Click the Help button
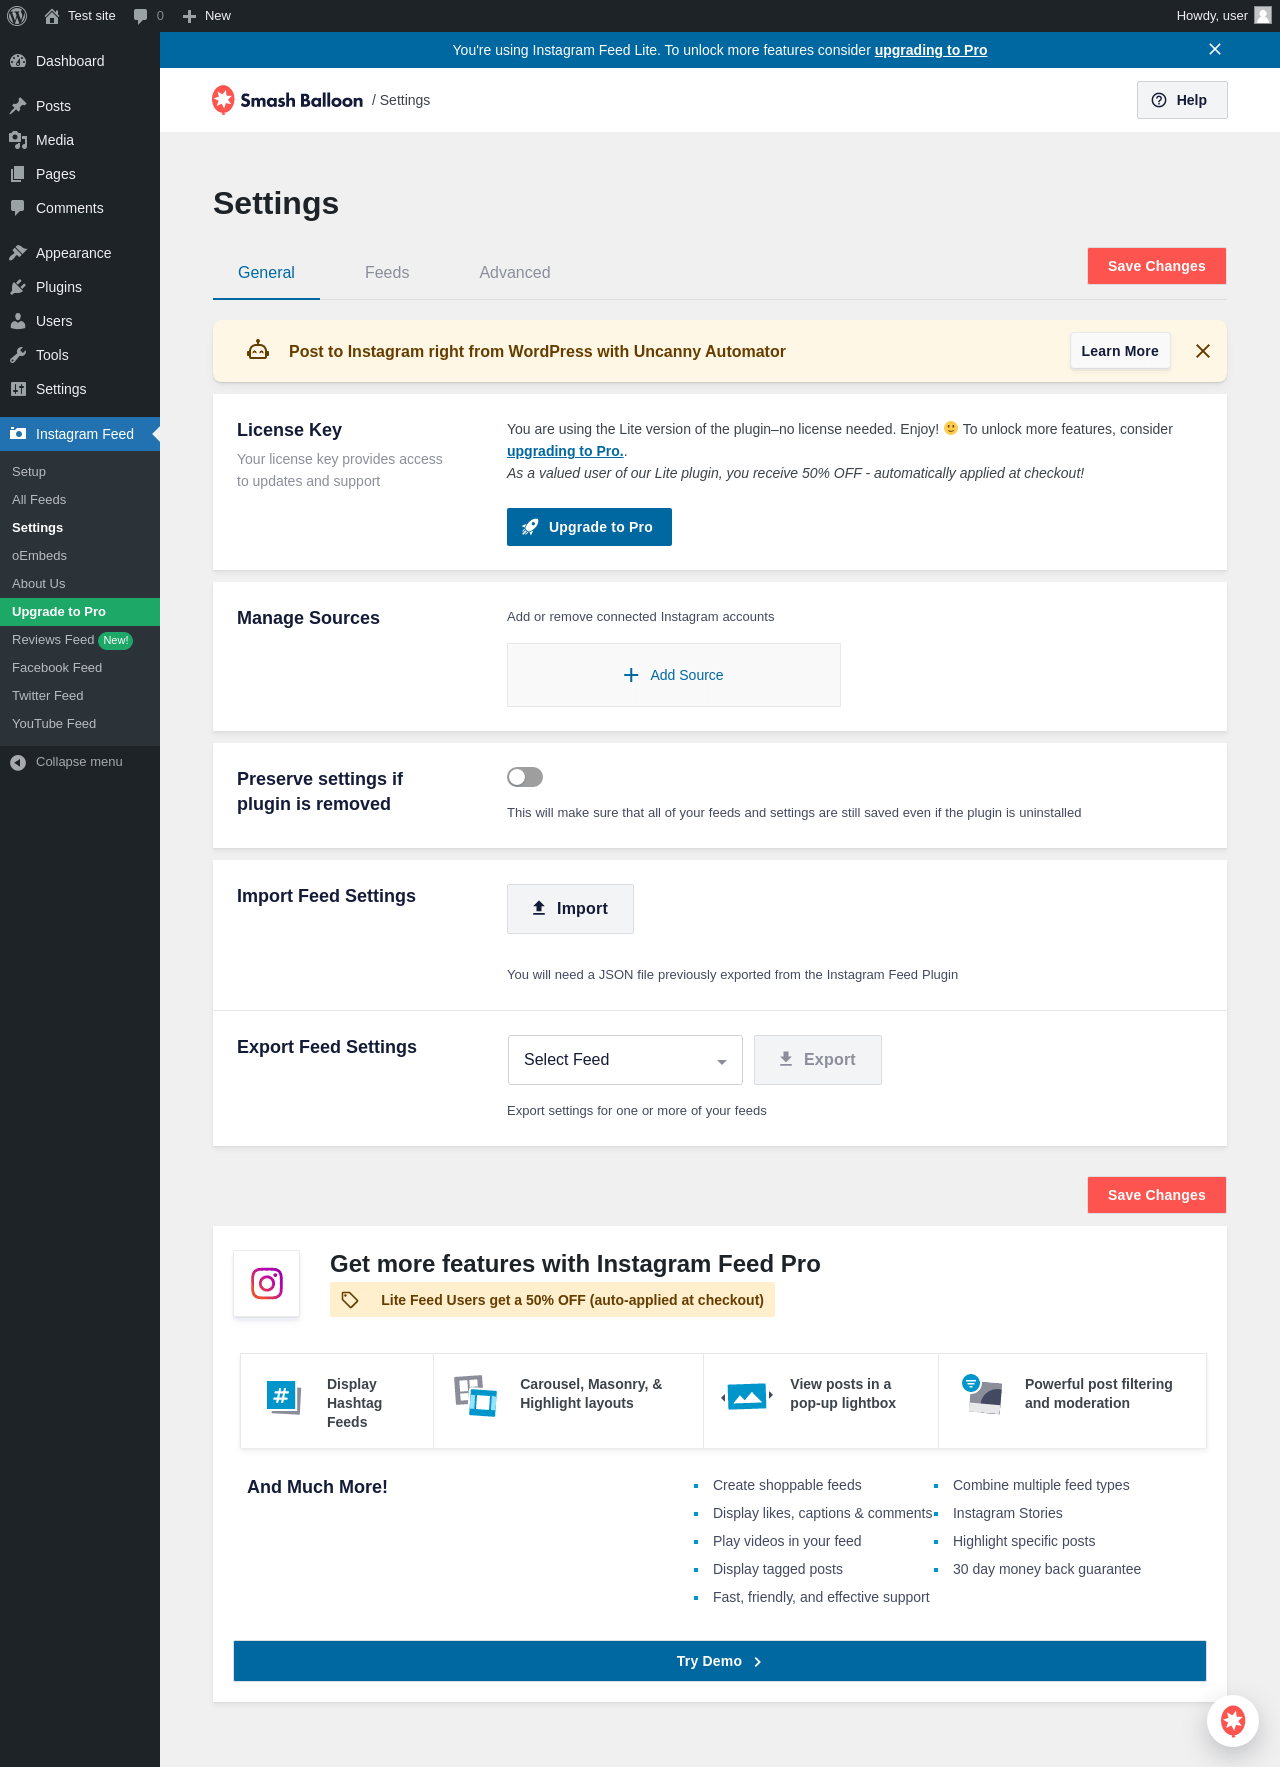 1182,100
